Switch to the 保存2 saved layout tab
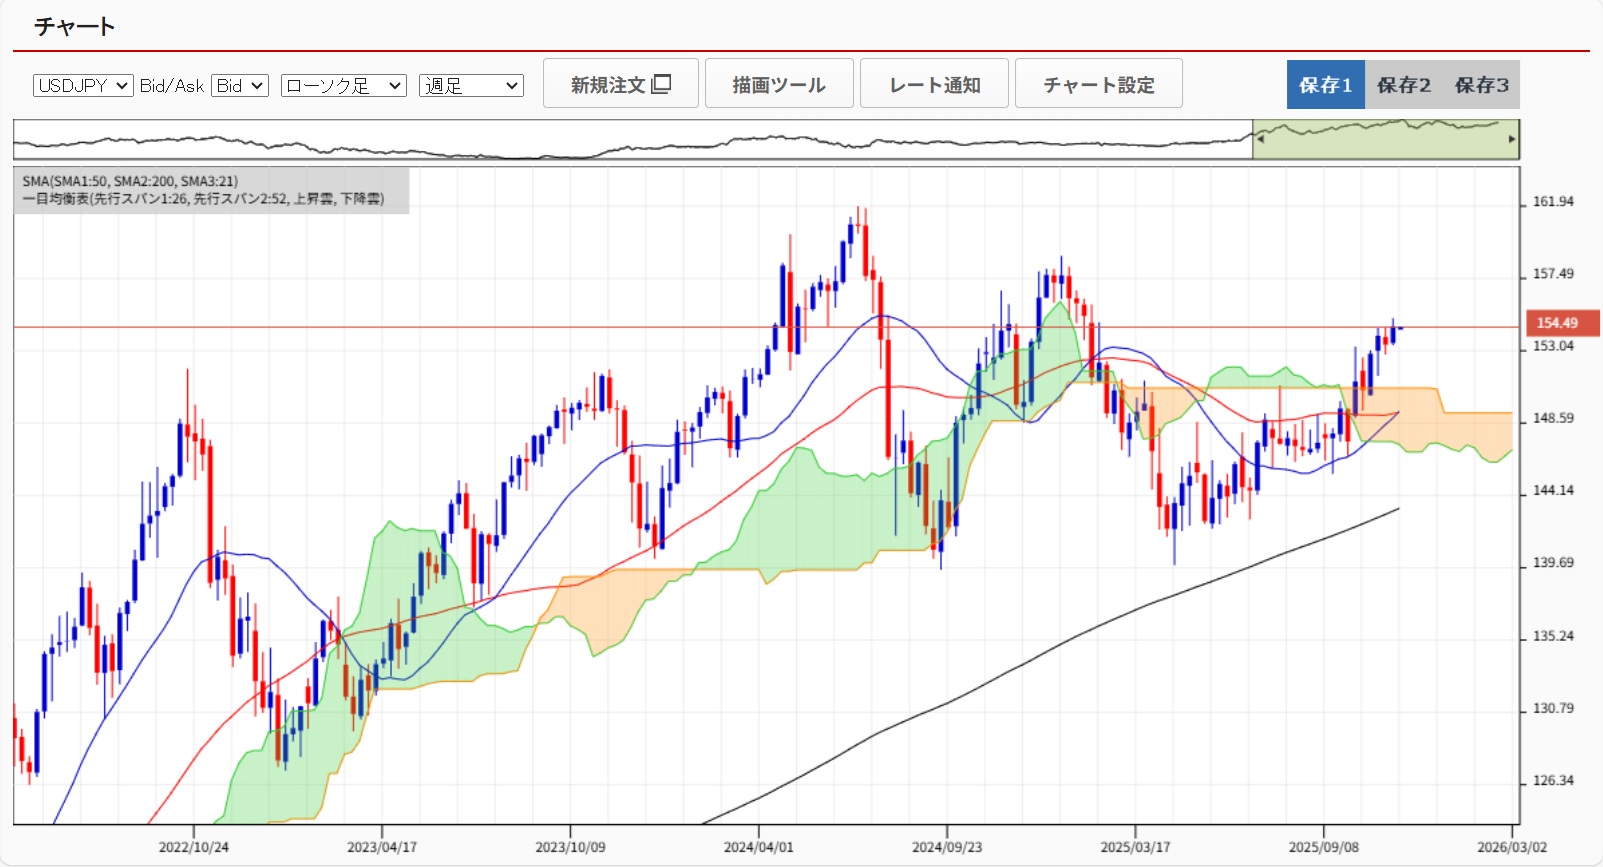Viewport: 1603px width, 867px height. (1403, 85)
